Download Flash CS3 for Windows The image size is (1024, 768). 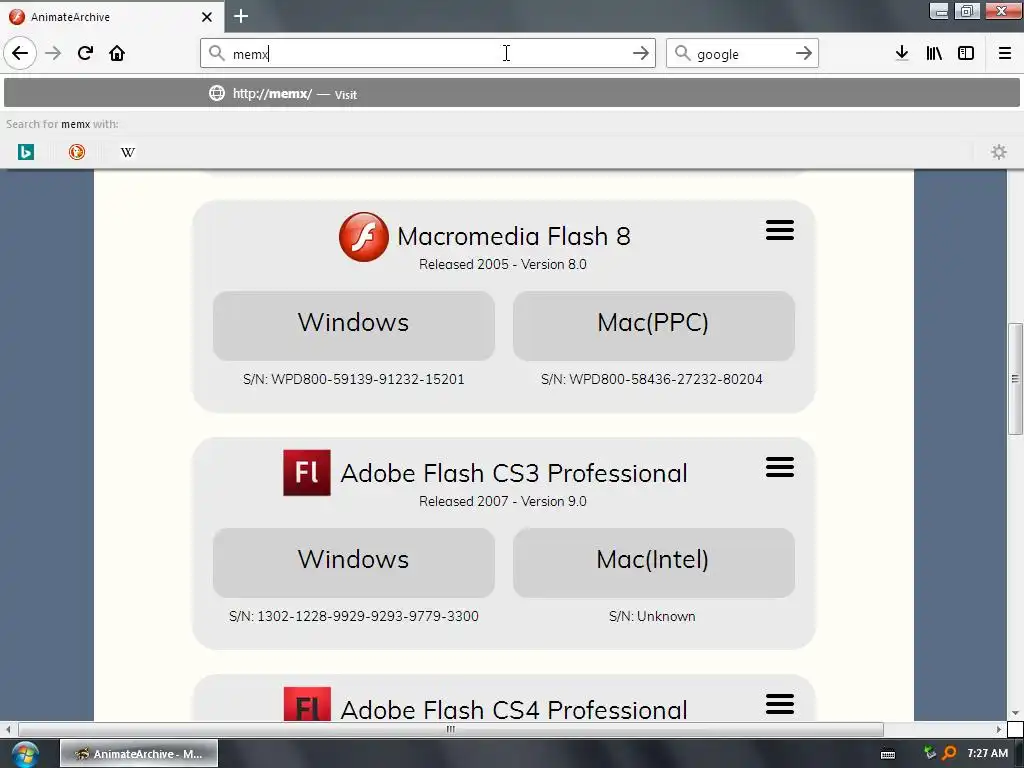pos(353,562)
